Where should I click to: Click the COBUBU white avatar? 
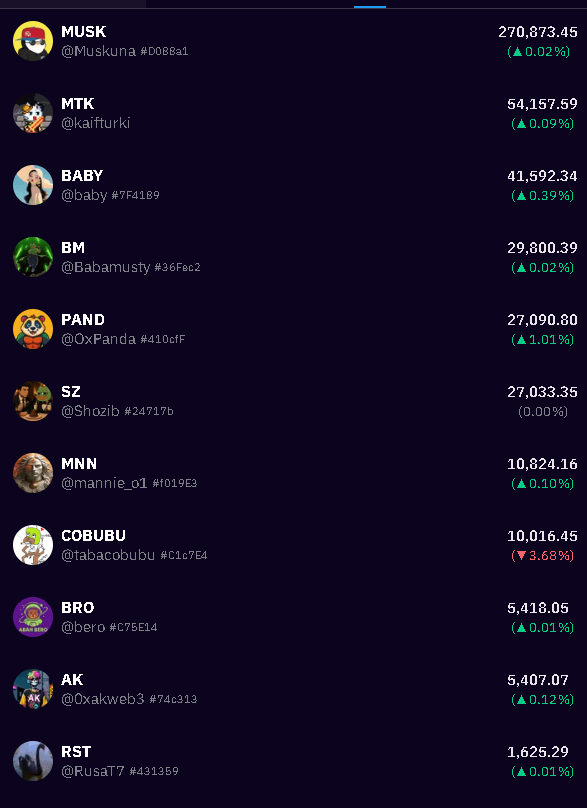click(33, 545)
